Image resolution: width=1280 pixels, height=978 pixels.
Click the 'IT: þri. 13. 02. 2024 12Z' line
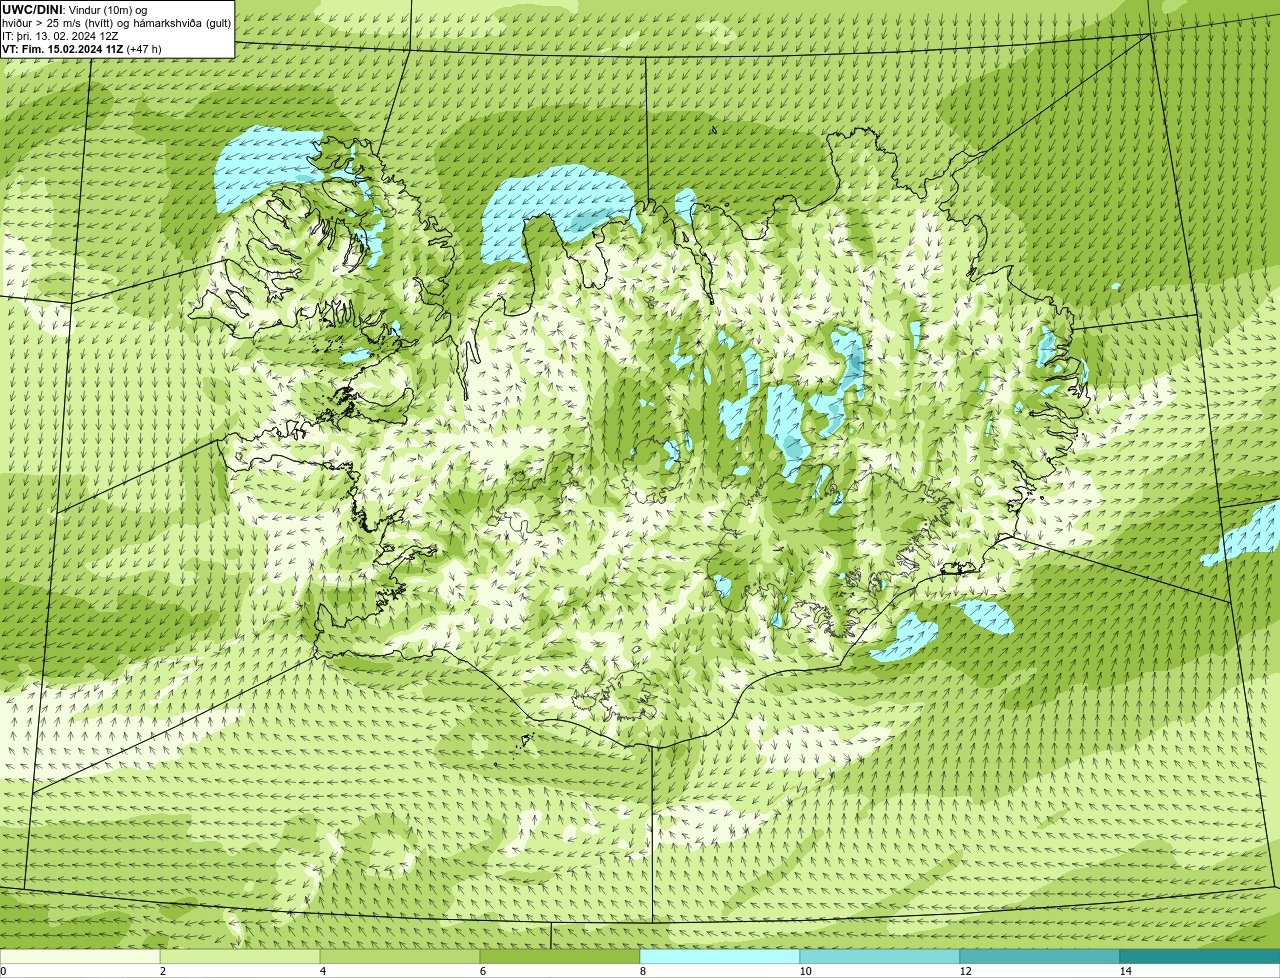coord(60,36)
